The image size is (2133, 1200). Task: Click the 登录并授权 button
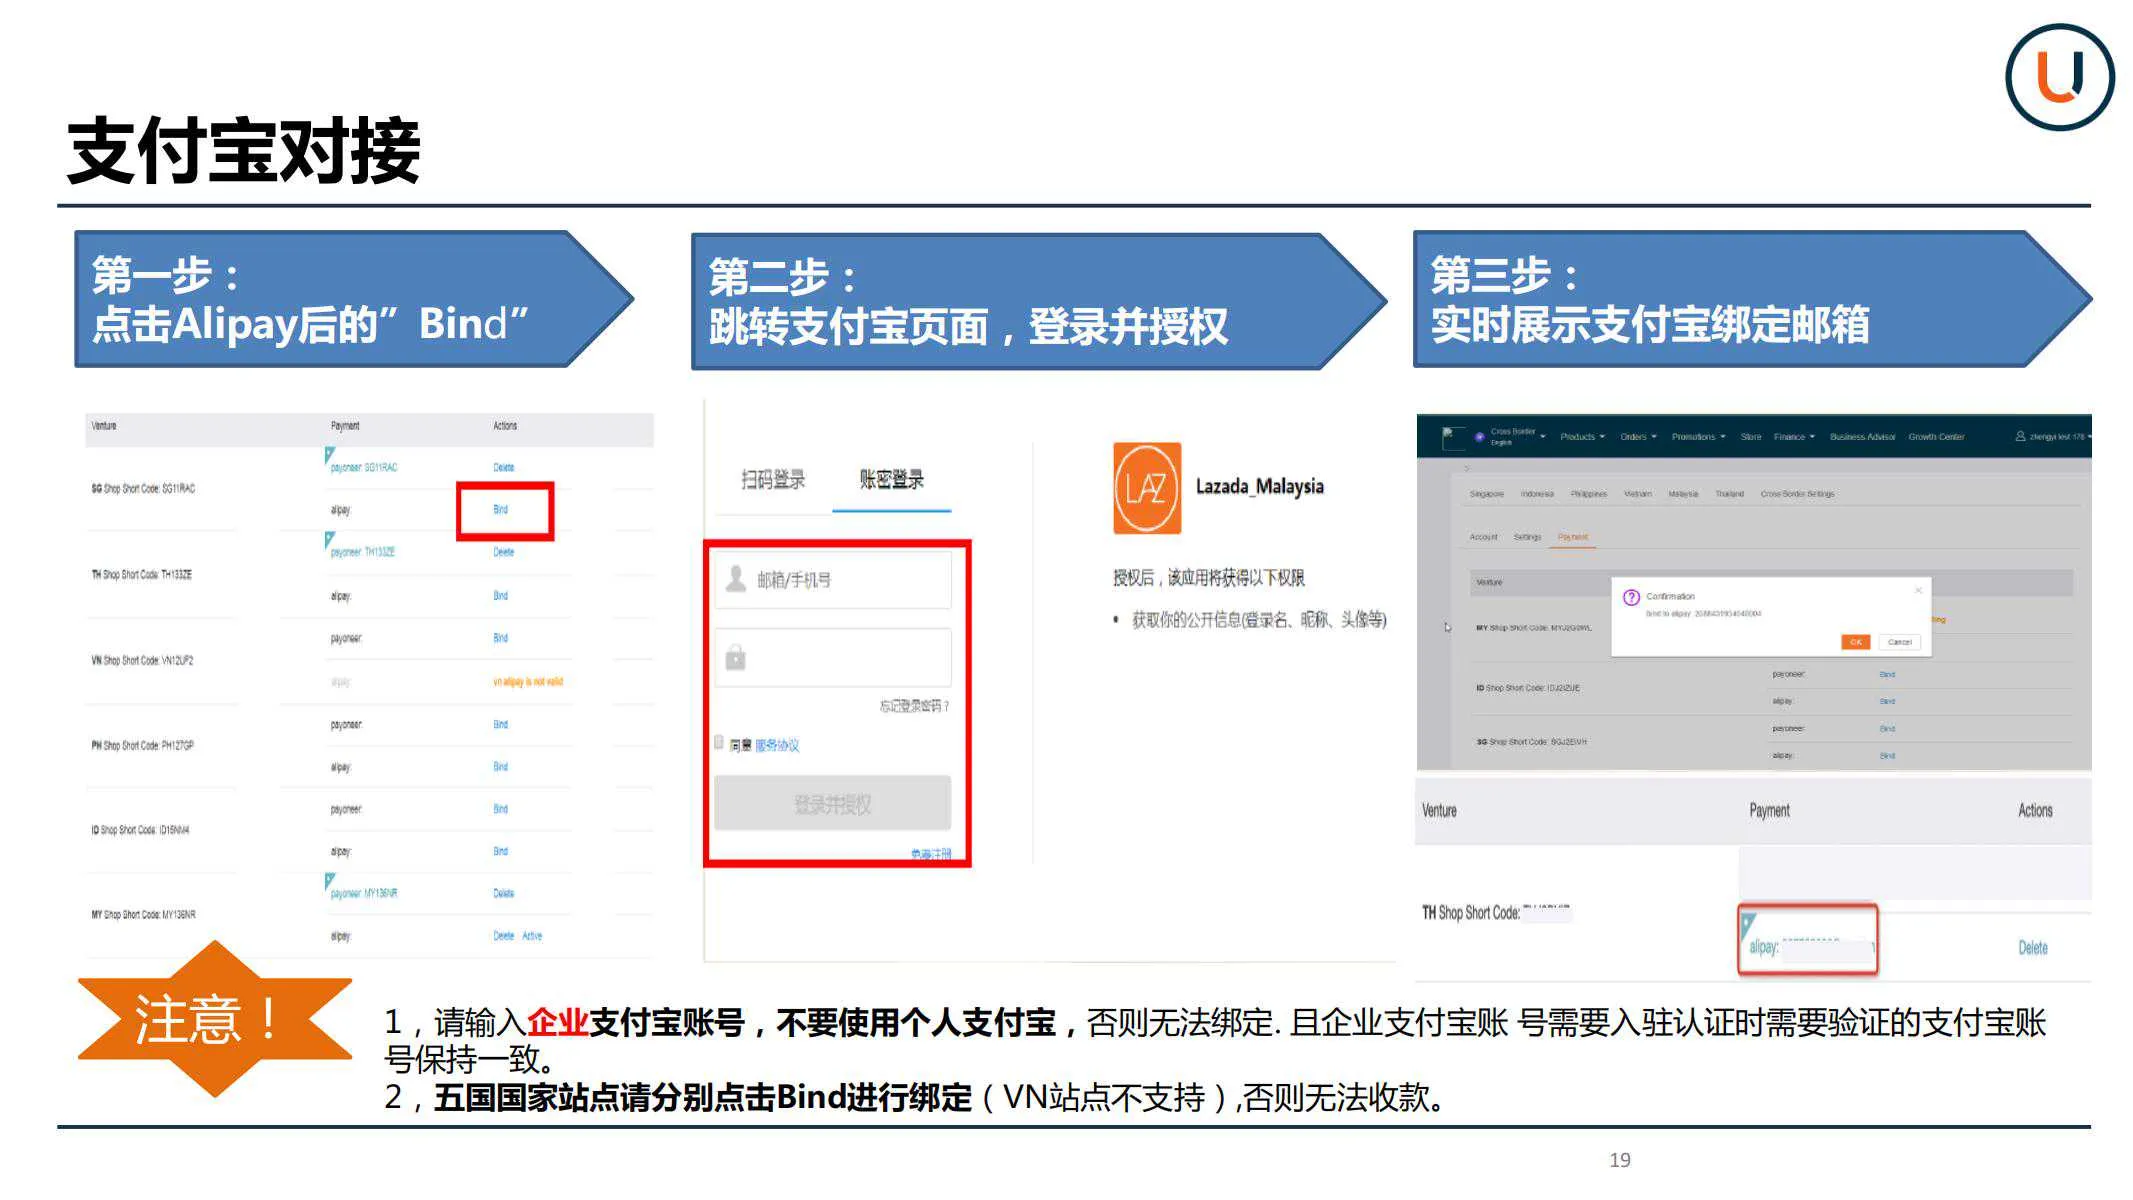834,802
